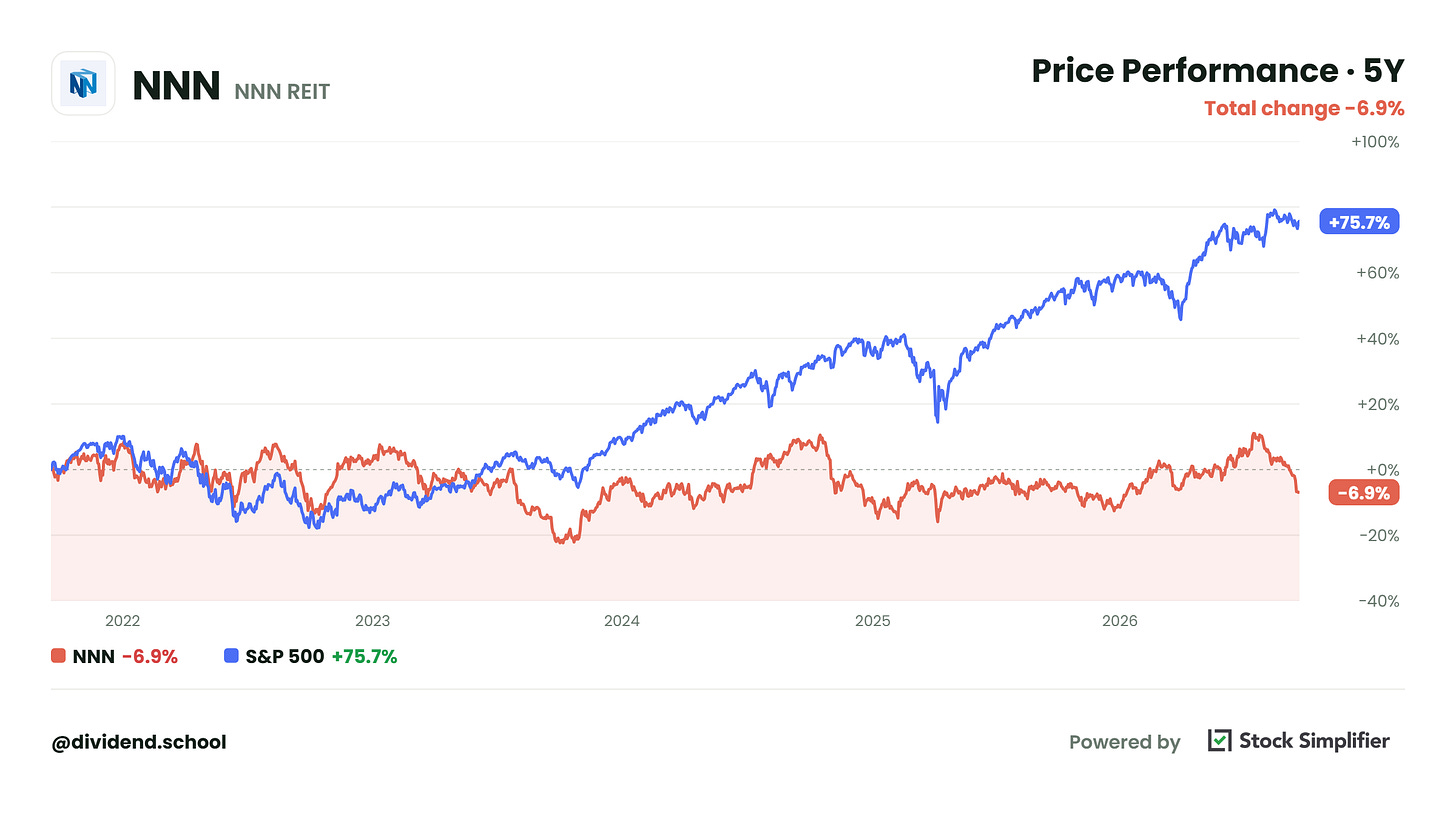Image resolution: width=1456 pixels, height=819 pixels.
Task: Click the 2022 x-axis year label
Action: [122, 621]
